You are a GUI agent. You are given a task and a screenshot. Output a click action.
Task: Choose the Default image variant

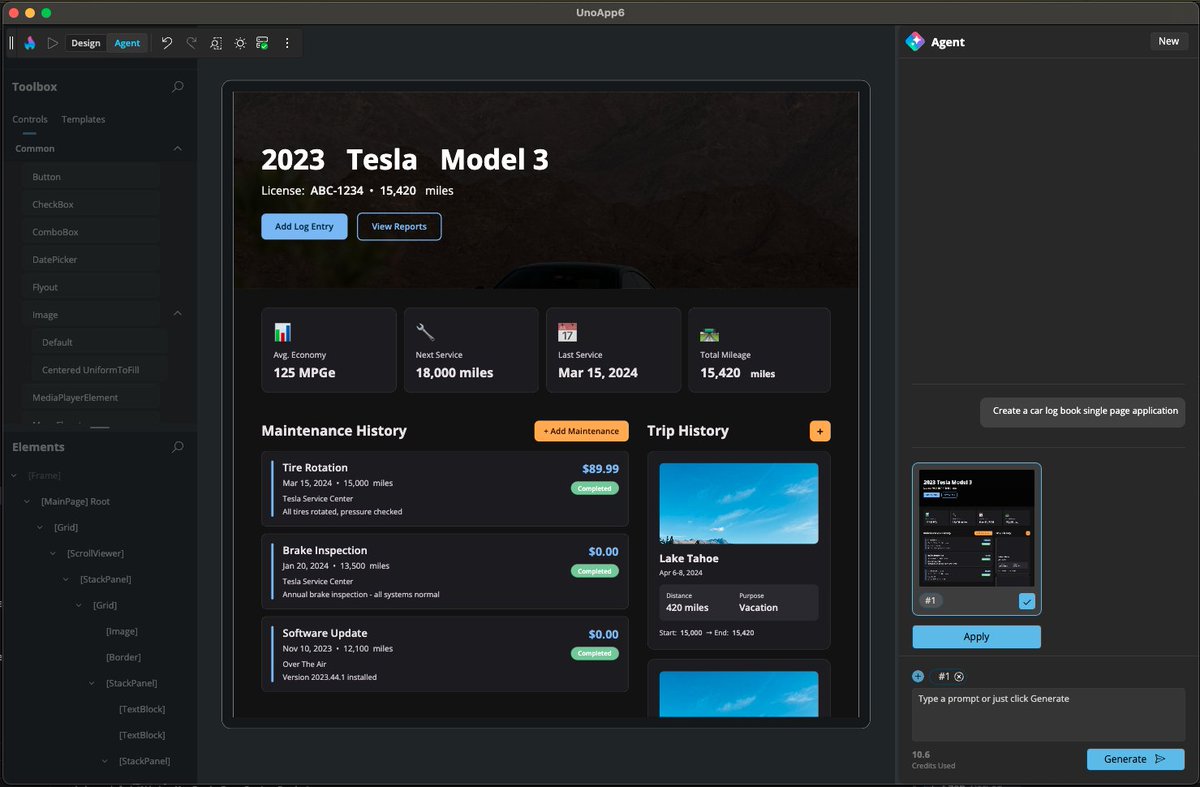tap(98, 342)
